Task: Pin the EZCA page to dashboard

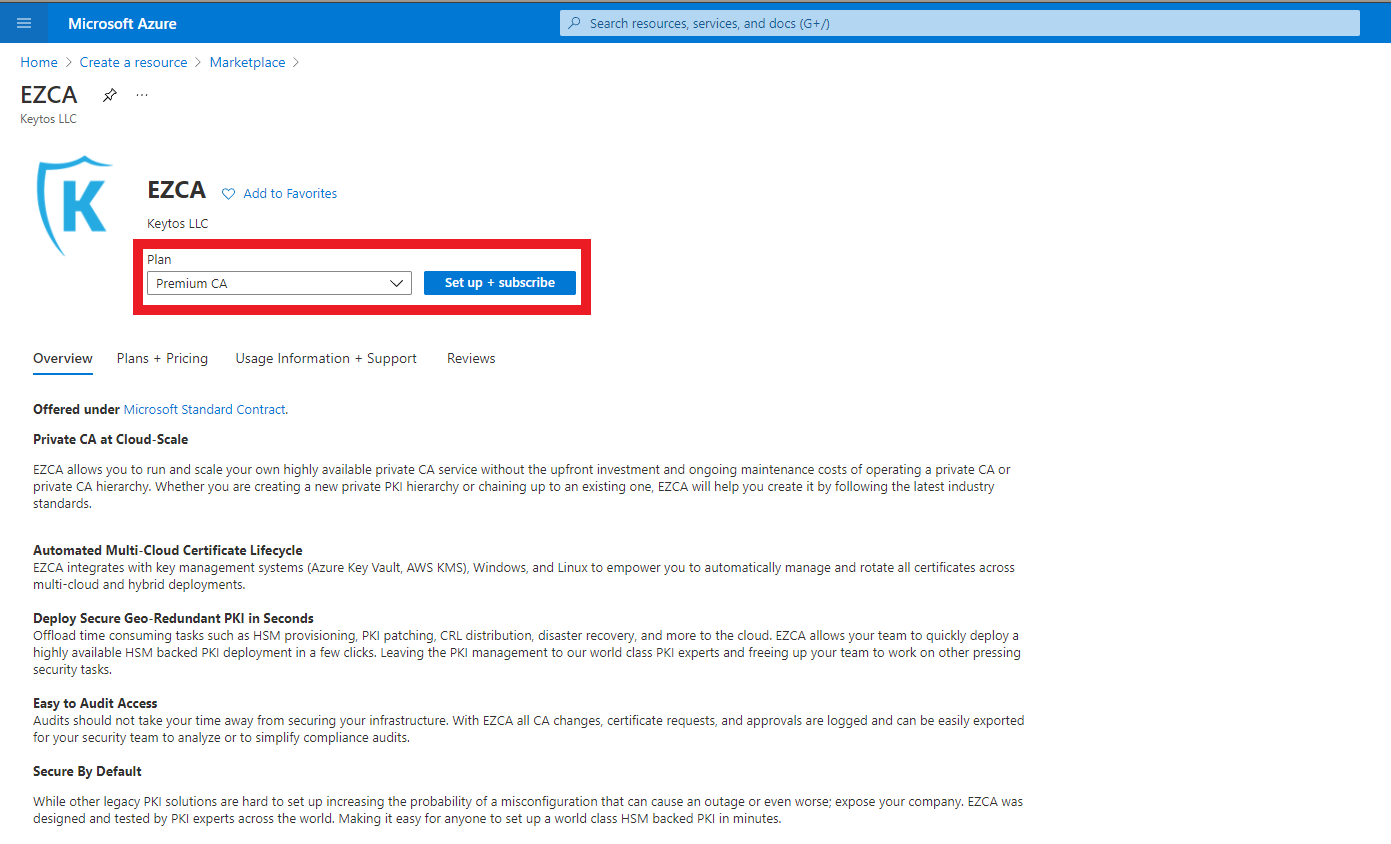Action: click(110, 95)
